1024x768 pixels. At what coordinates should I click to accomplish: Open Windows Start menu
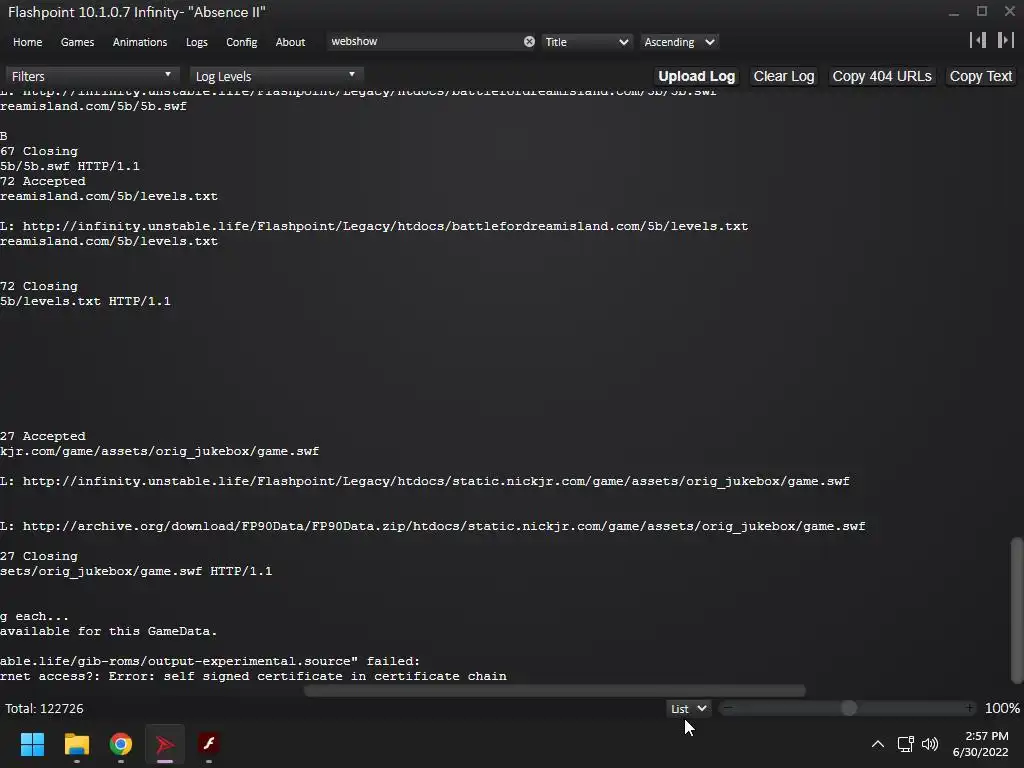pos(32,744)
